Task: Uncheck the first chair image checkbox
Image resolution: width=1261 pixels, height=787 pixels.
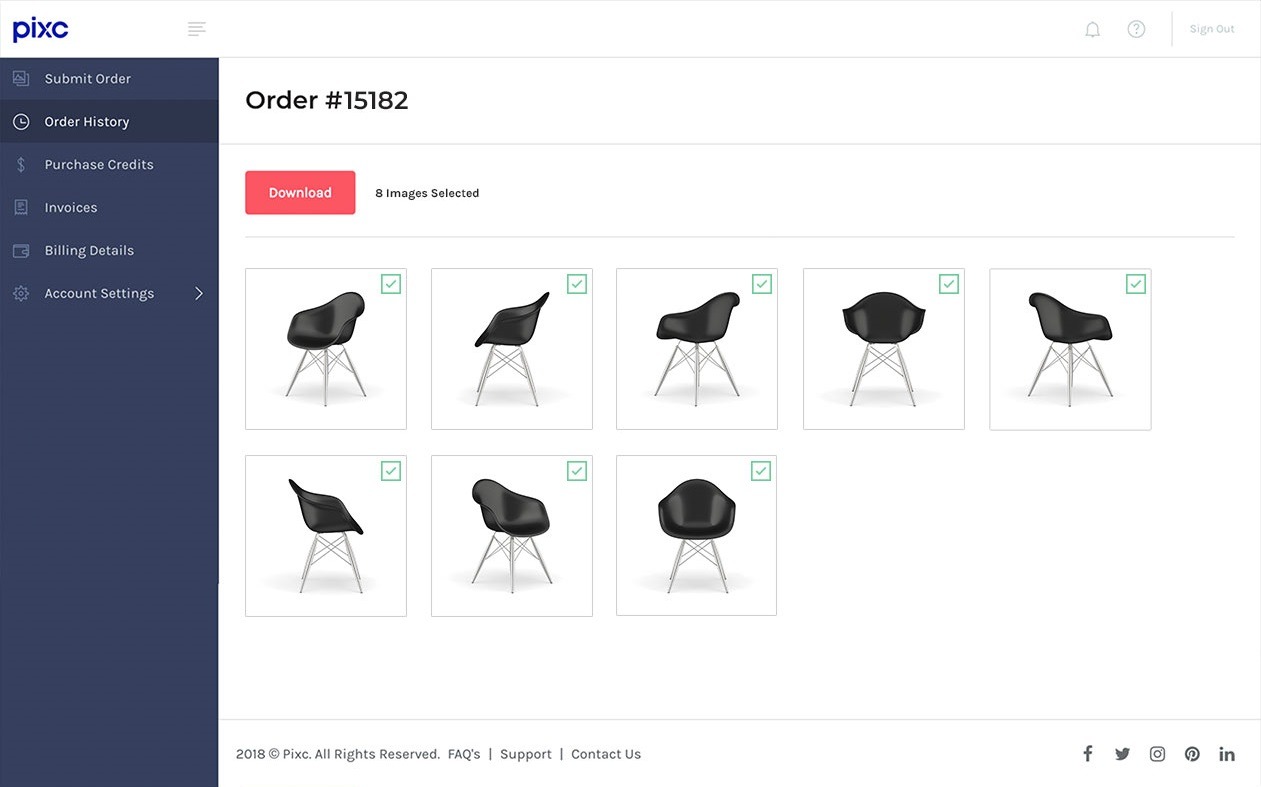Action: [391, 284]
